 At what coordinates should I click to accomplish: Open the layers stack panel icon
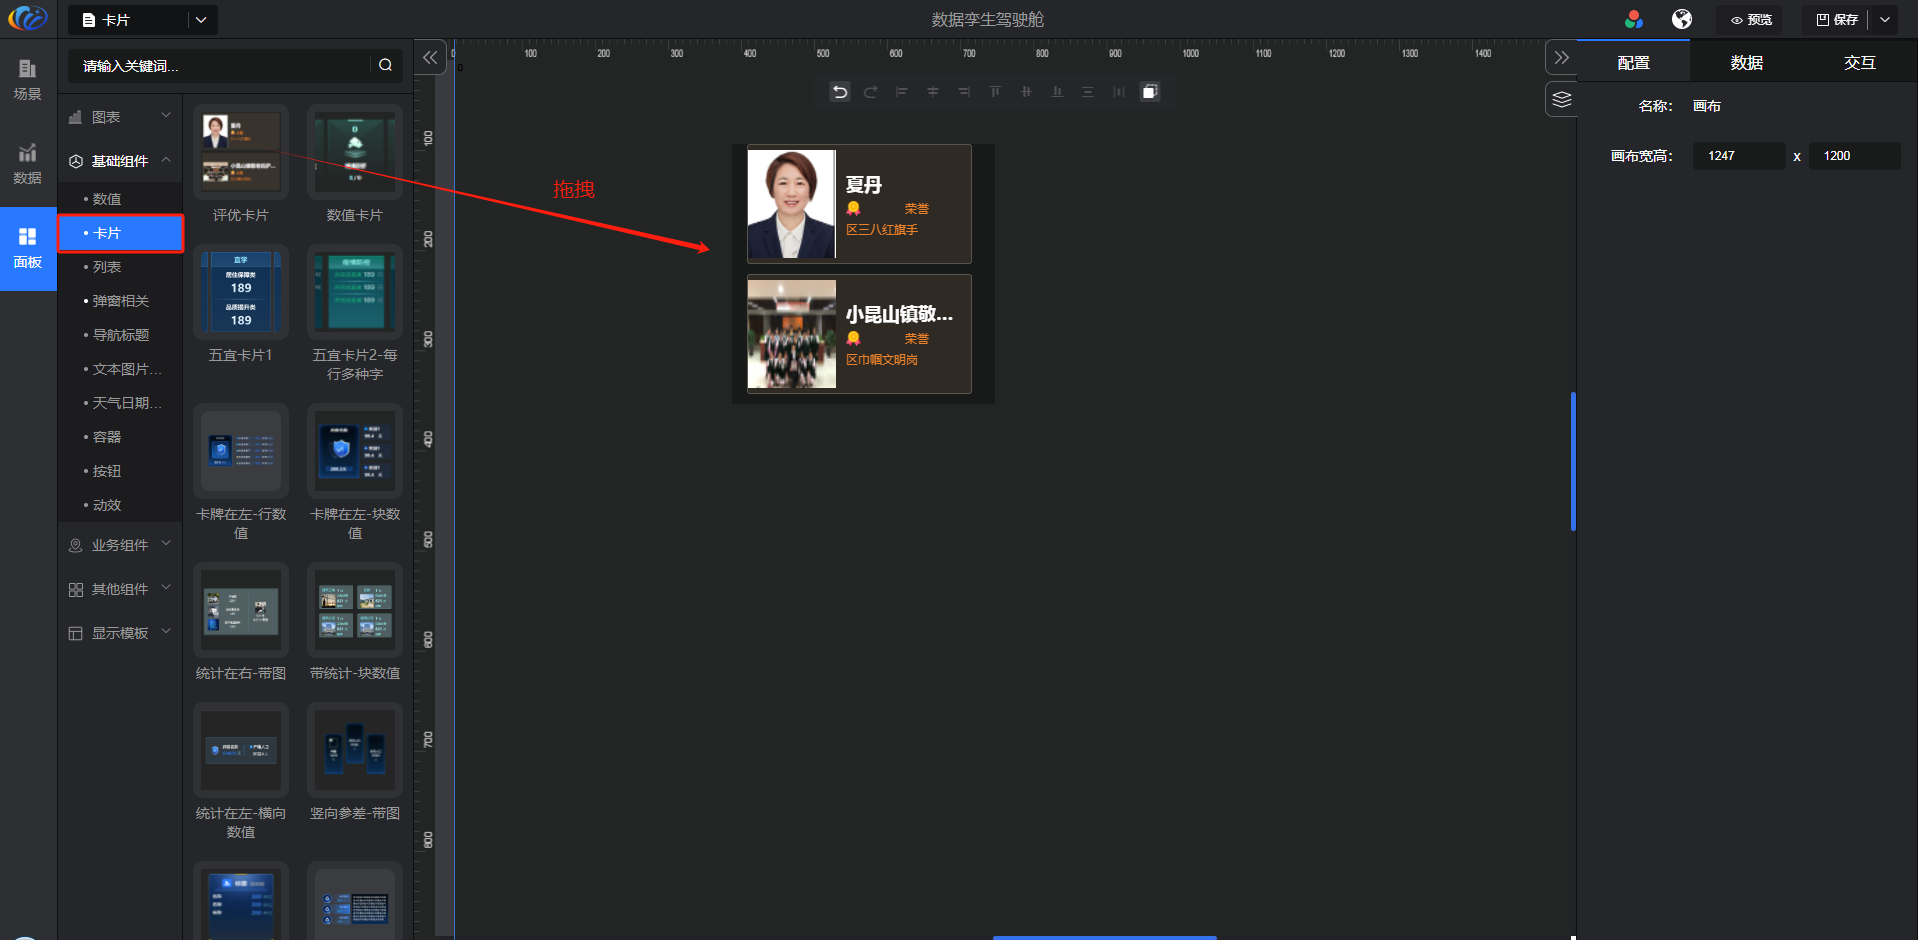tap(1562, 99)
